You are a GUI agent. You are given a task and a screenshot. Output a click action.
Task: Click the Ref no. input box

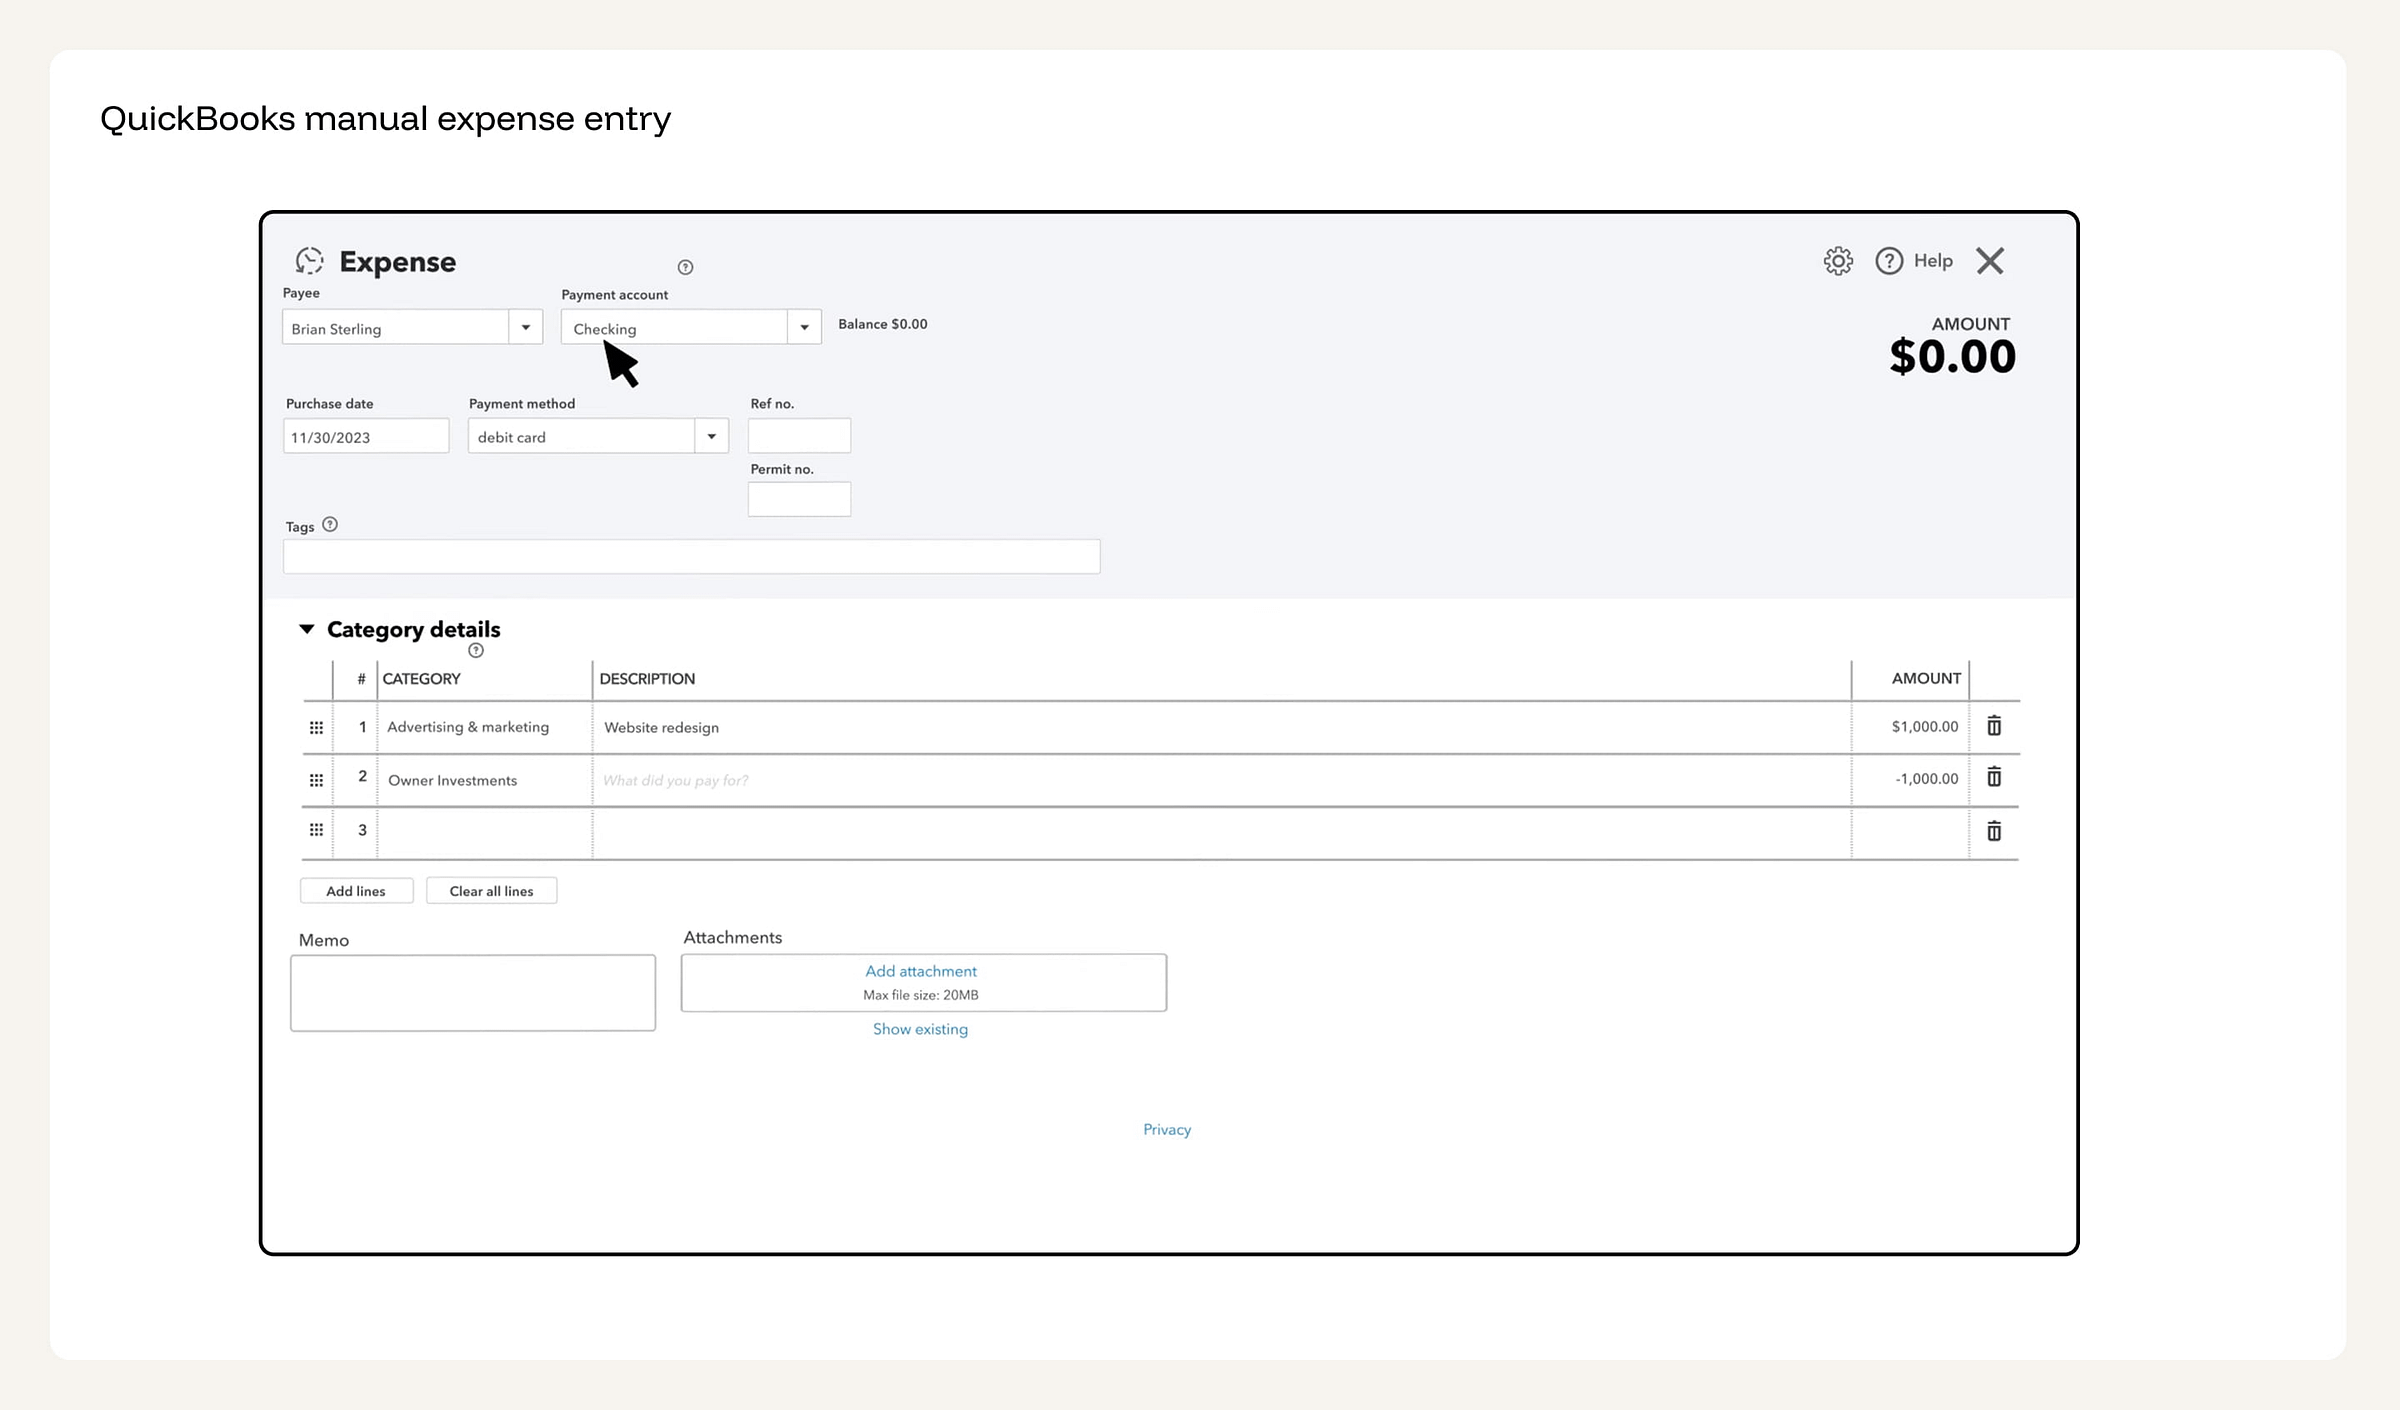(799, 436)
